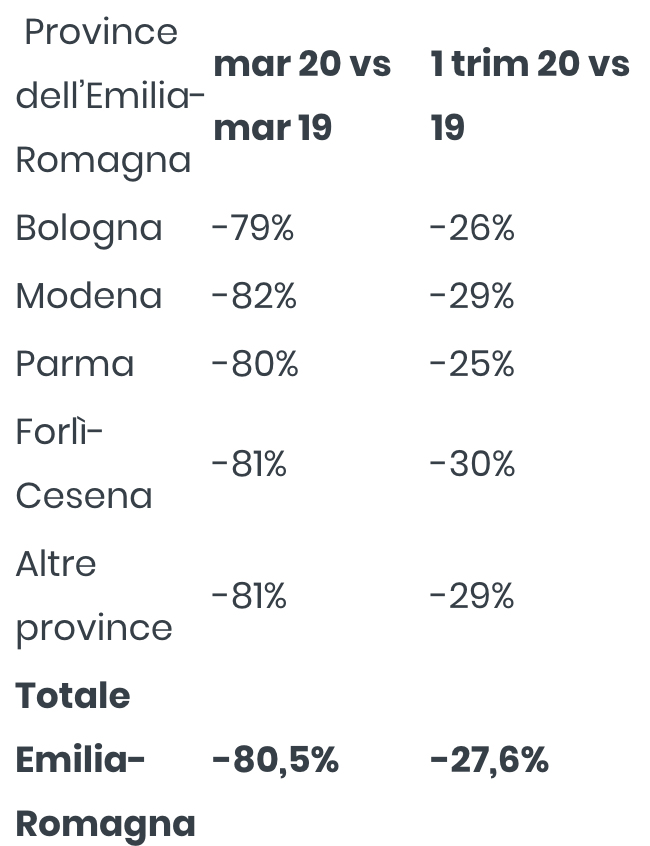Select the 'Altre province' row label
Screen dimensions: 650x846
pyautogui.click(x=94, y=596)
